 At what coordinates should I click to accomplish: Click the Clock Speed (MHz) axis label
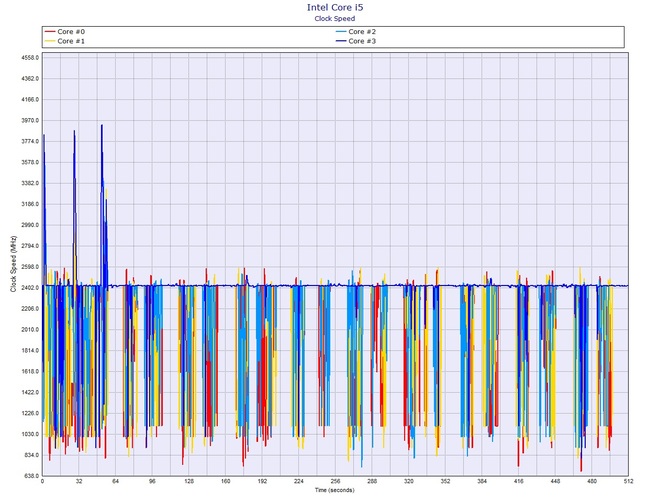point(13,264)
